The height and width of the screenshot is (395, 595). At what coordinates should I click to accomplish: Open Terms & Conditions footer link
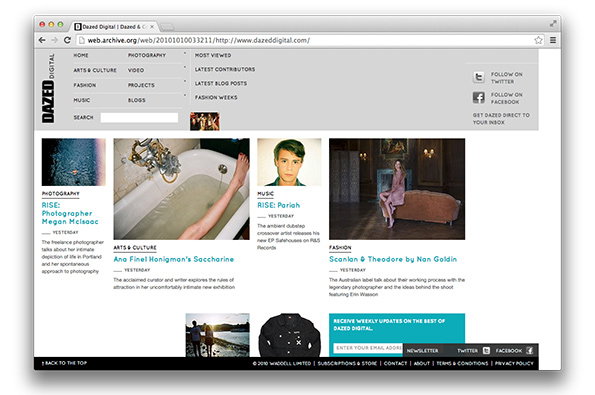click(462, 364)
